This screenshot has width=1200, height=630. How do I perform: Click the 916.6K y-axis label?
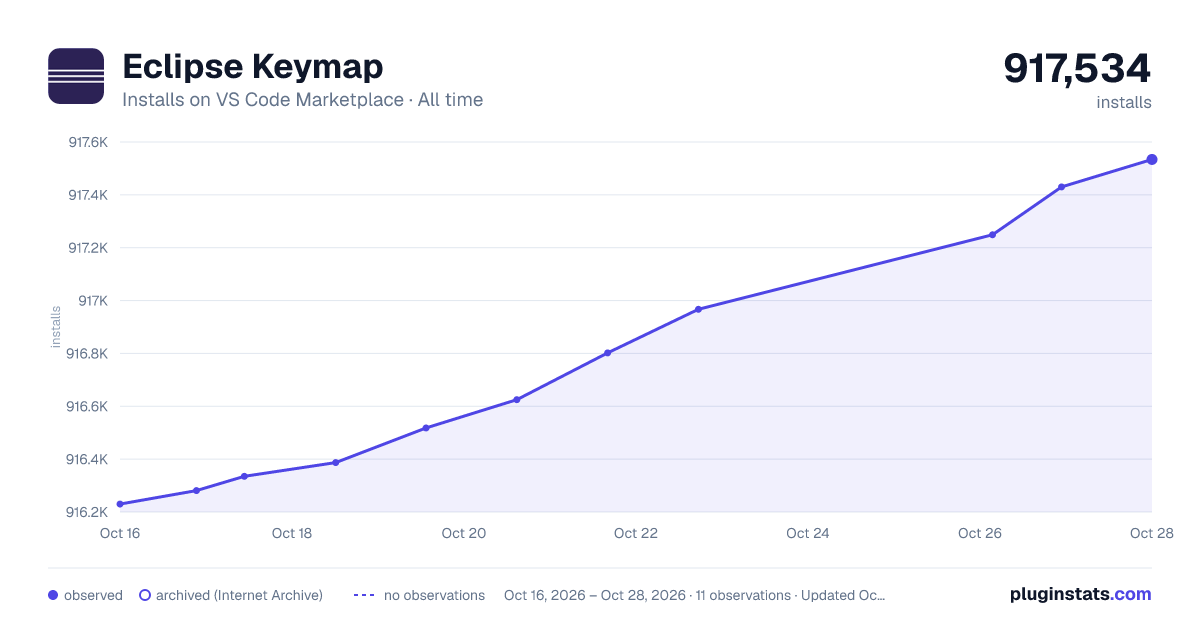tap(87, 406)
